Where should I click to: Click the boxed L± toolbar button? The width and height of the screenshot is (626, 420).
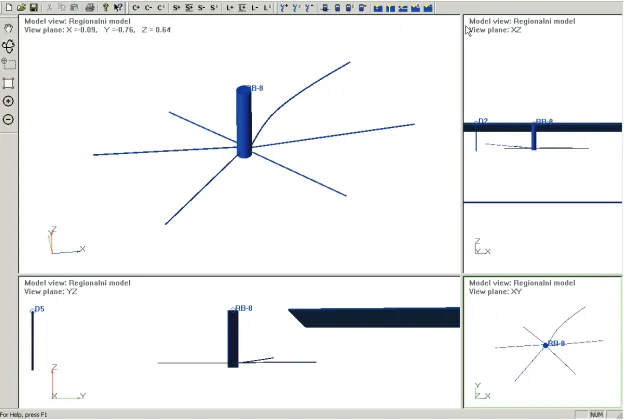(242, 8)
